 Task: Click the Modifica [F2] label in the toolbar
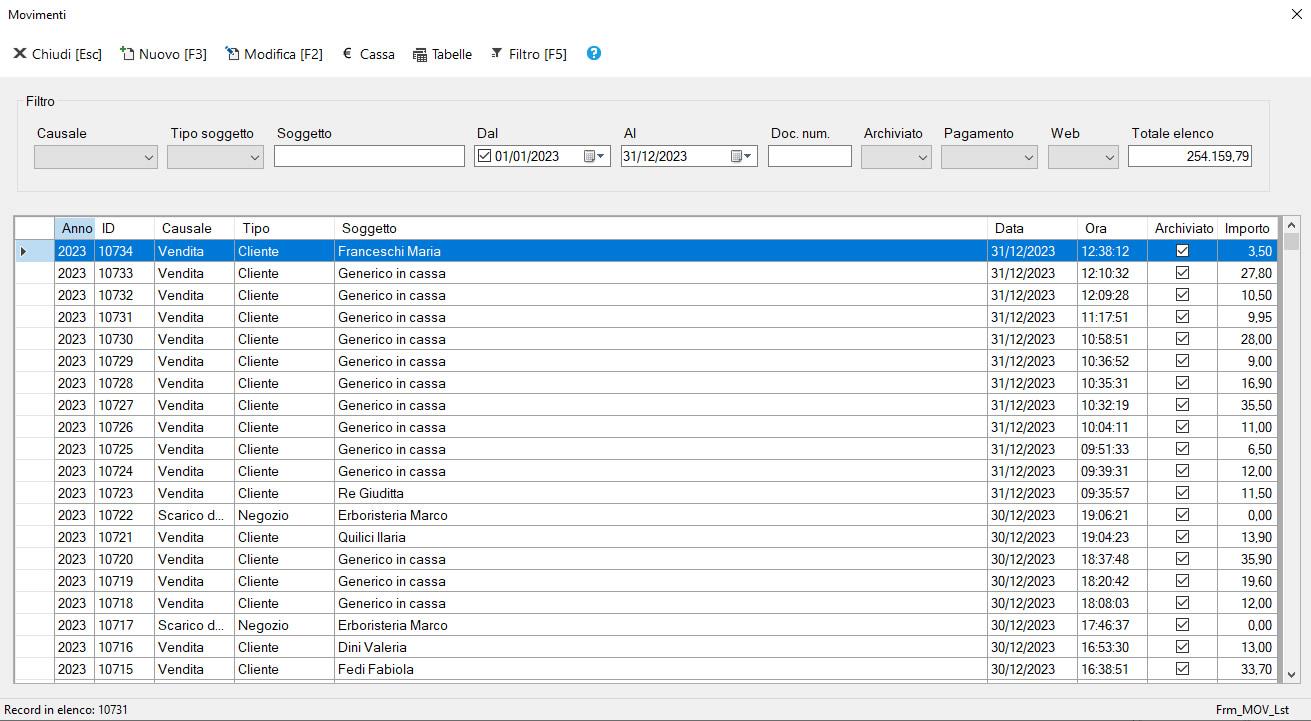click(284, 54)
